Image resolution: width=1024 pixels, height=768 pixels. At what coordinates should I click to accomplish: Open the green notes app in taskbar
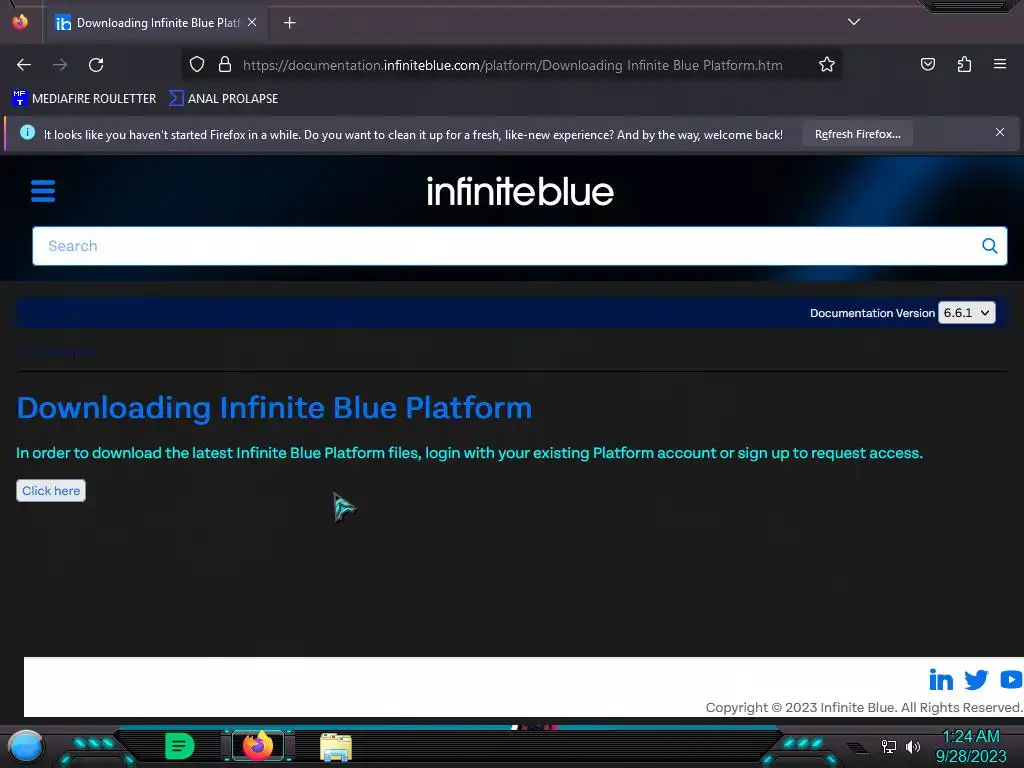coord(180,746)
